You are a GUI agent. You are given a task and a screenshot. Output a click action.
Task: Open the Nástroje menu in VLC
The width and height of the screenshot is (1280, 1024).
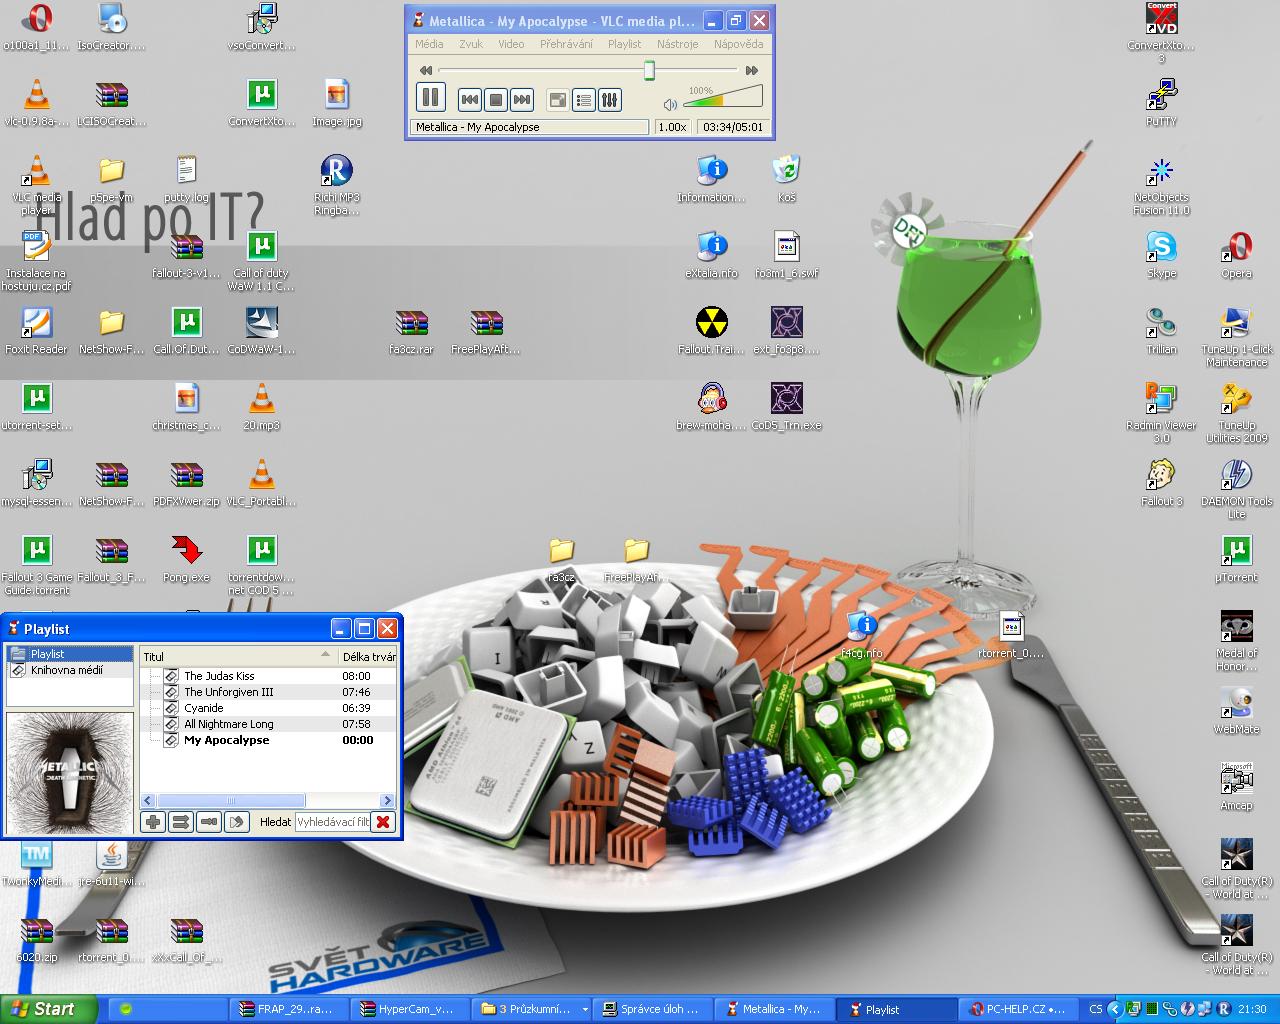[x=678, y=44]
